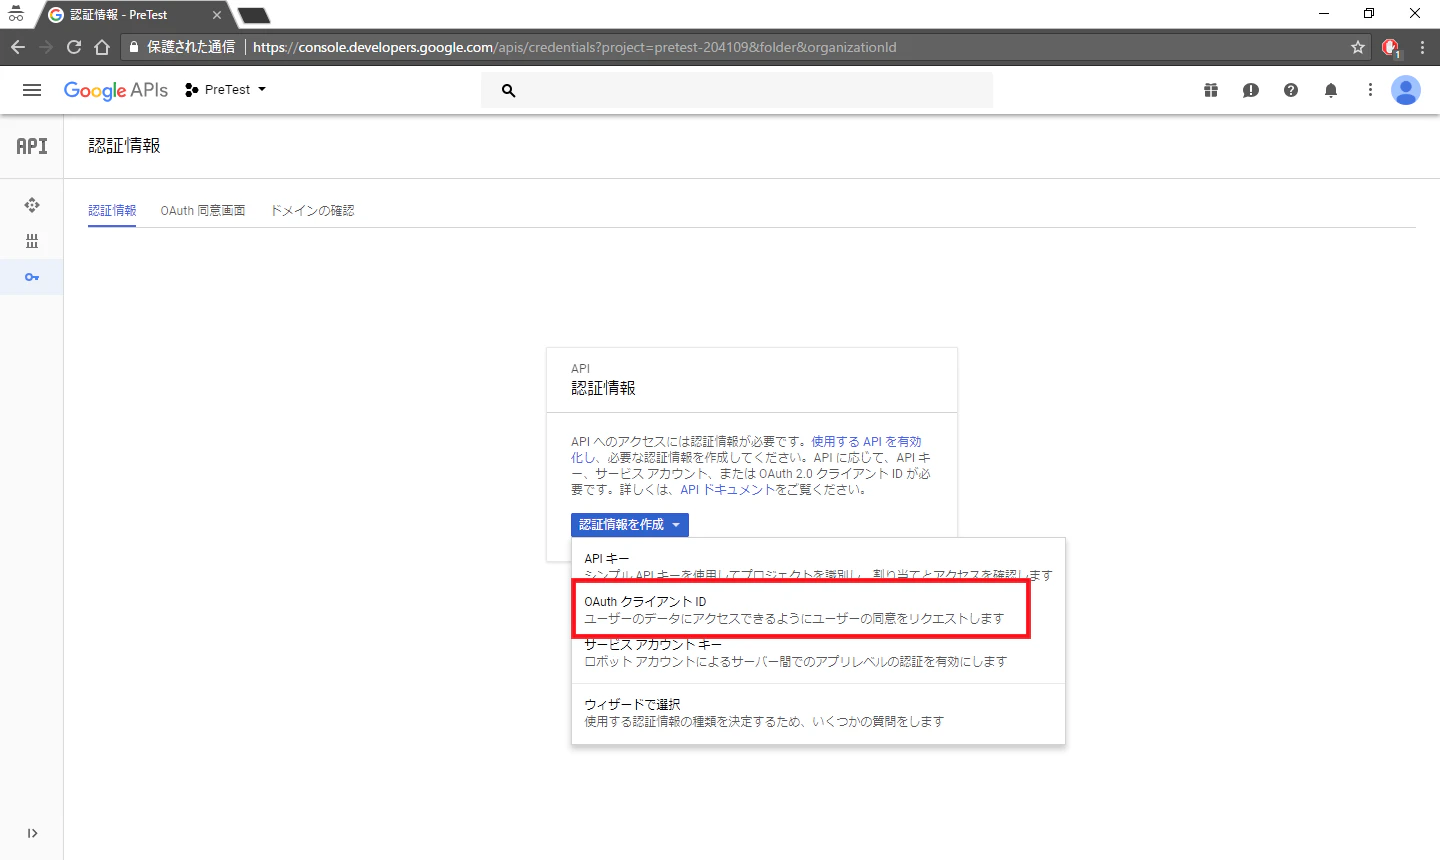Open the API dashboard sidebar icon
The width and height of the screenshot is (1440, 860).
click(32, 205)
